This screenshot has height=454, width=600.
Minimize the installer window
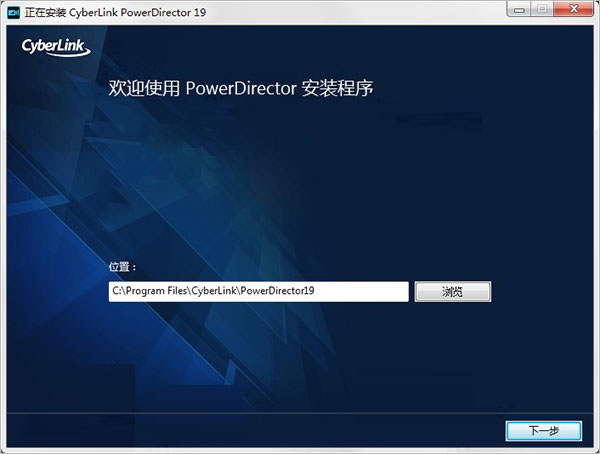pos(519,9)
